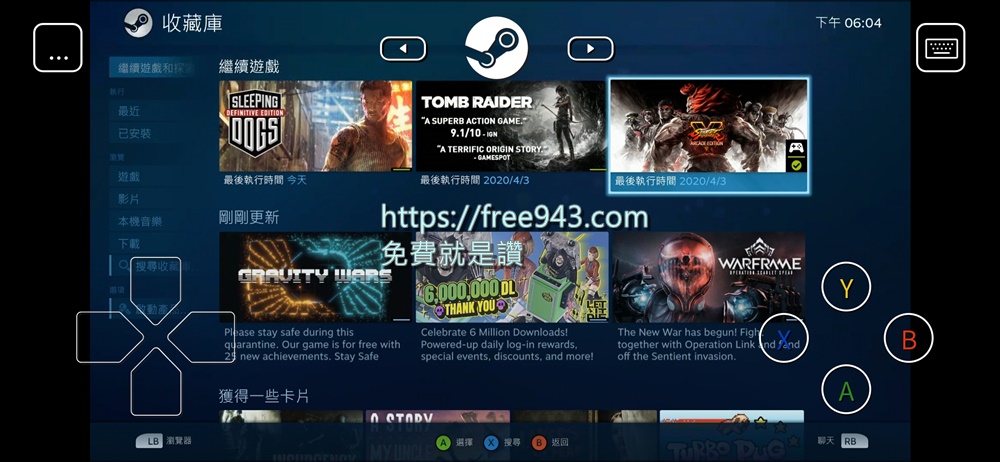
Task: Click the RB 聊天 hint
Action: (x=842, y=441)
